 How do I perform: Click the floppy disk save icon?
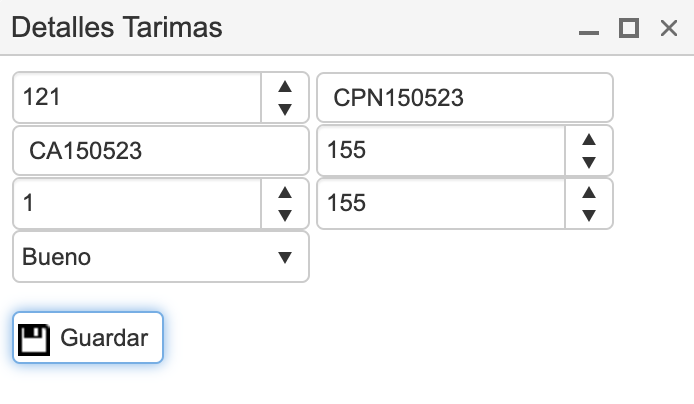34,340
